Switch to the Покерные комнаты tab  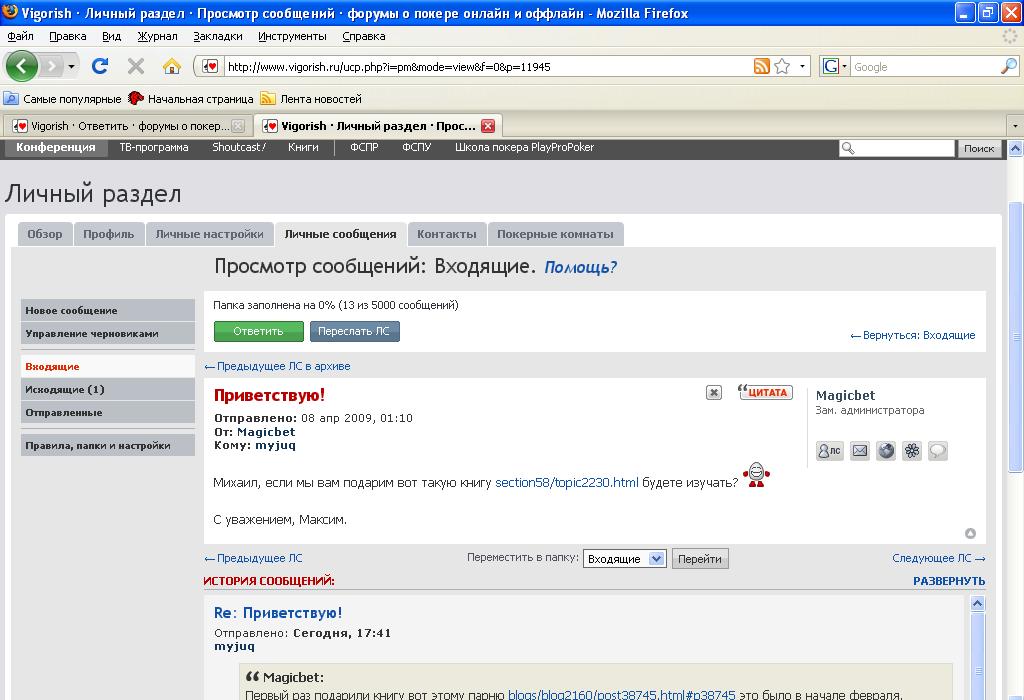click(555, 234)
